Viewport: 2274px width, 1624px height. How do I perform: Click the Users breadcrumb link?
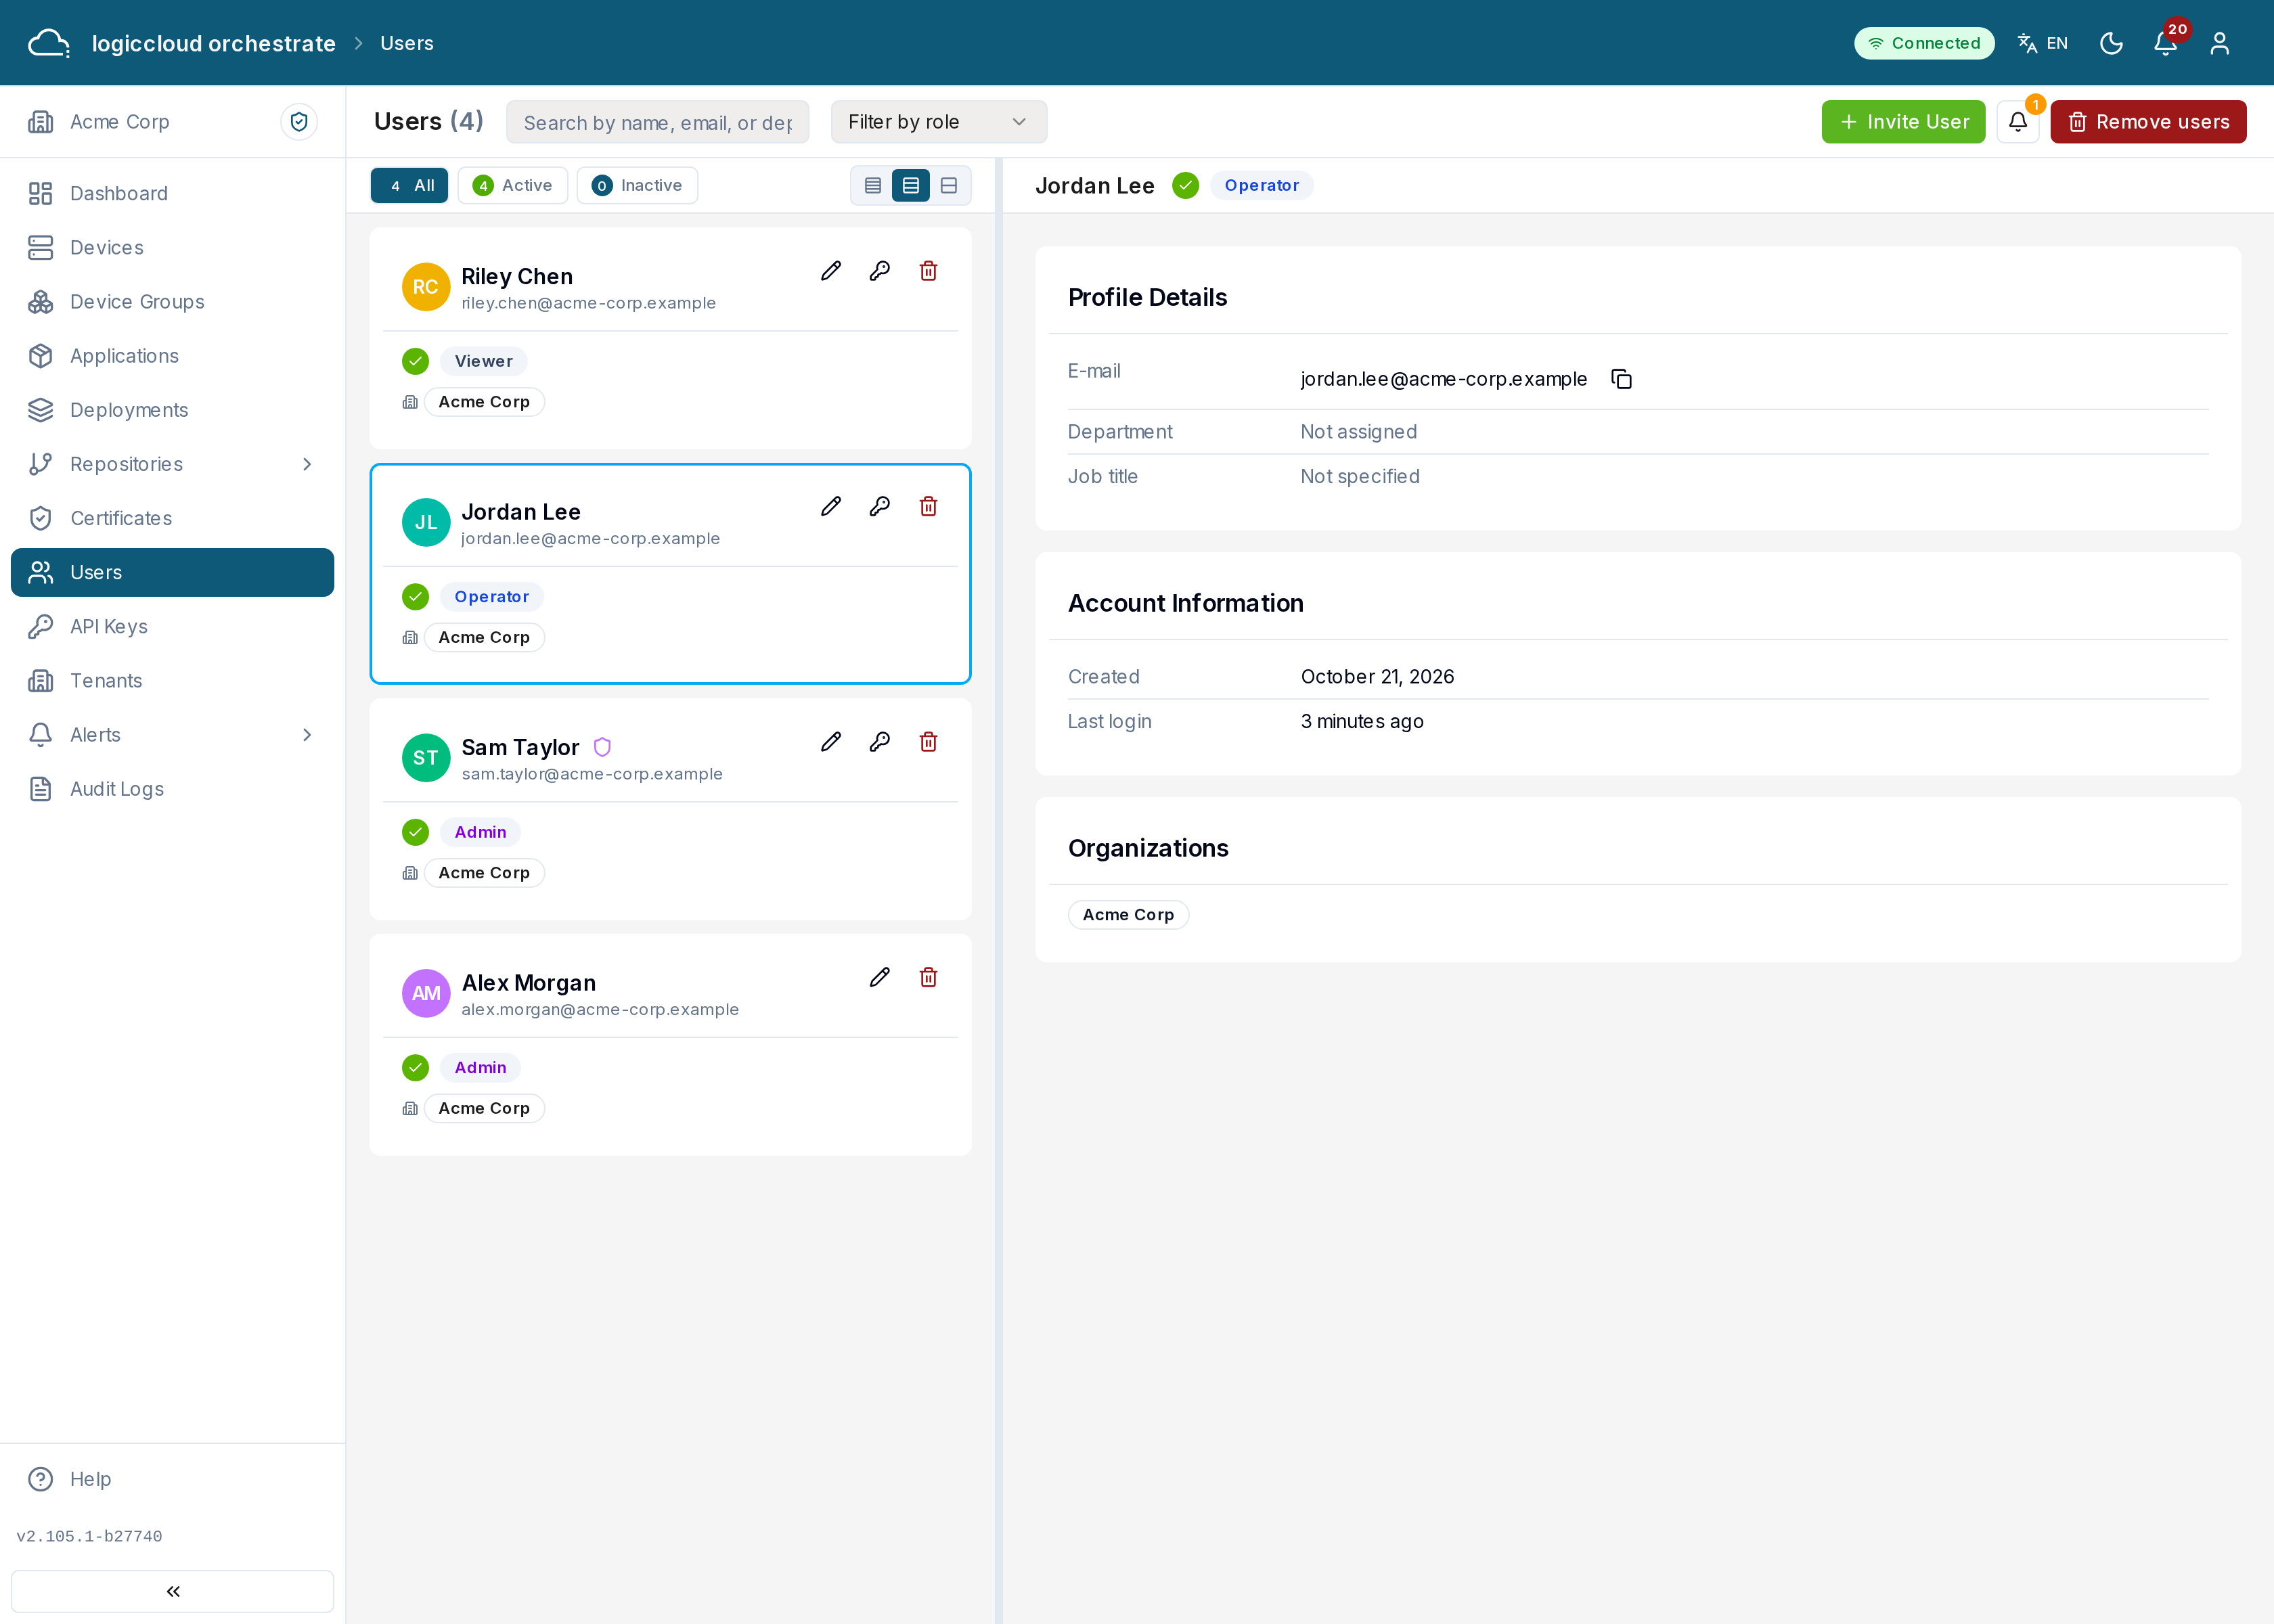(407, 43)
